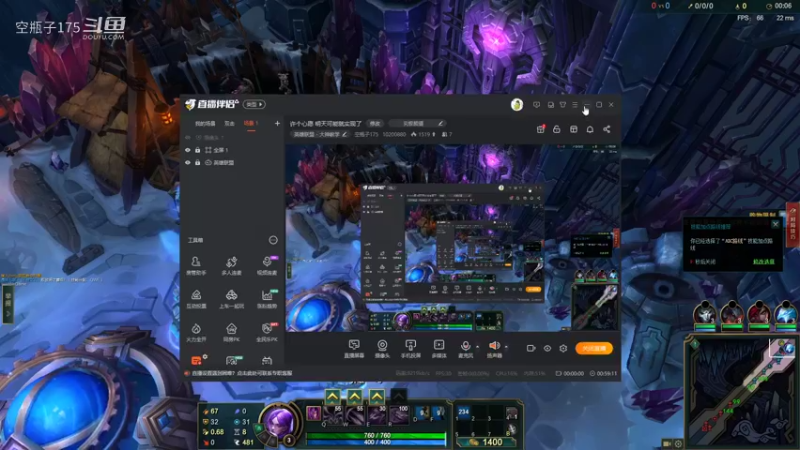Click the stream preview canvas
The width and height of the screenshot is (800, 450).
point(452,238)
